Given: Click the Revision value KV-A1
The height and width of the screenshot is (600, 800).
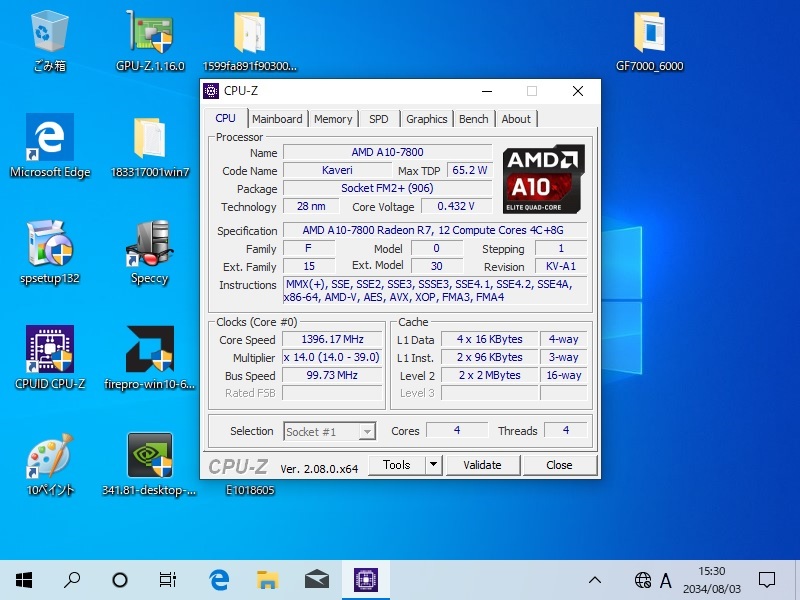Looking at the screenshot, I should 561,266.
